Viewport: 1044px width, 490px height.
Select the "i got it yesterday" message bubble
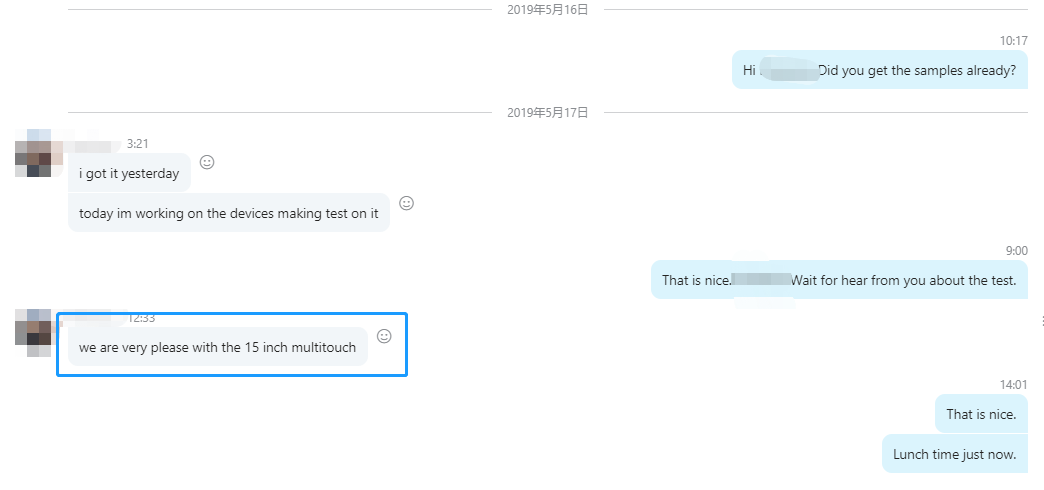(129, 174)
